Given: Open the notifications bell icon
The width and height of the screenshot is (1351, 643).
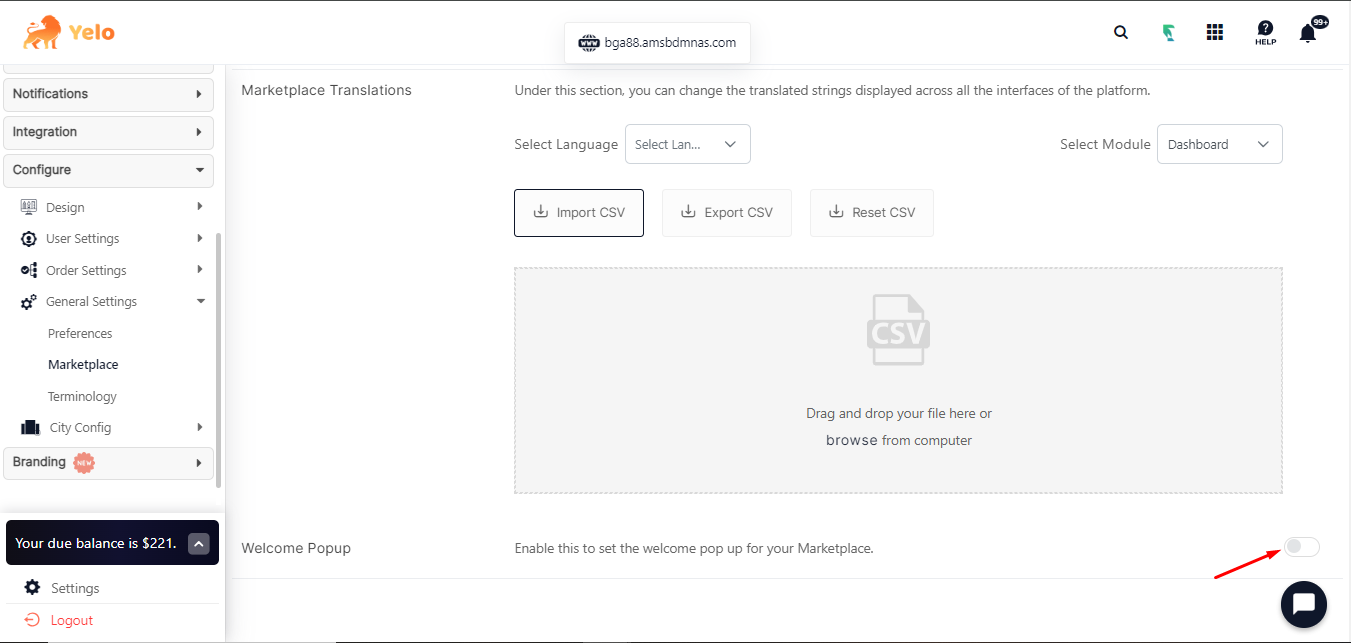Looking at the screenshot, I should pos(1308,33).
